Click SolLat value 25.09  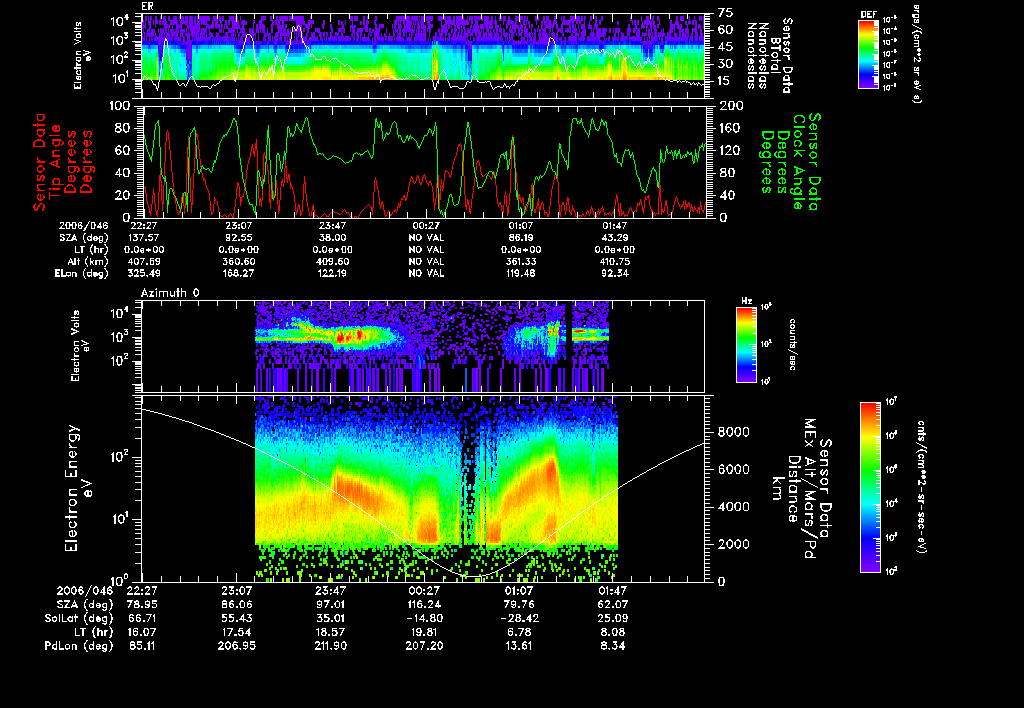[612, 618]
